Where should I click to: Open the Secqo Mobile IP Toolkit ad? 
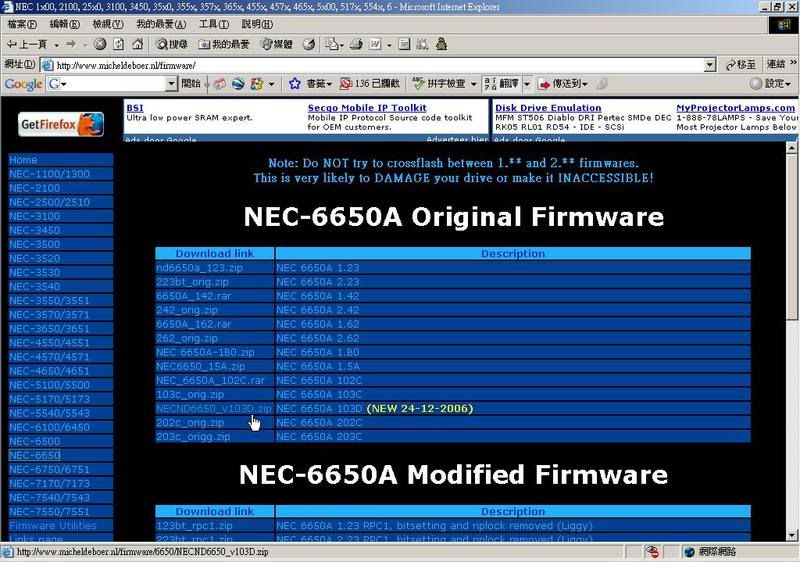pyautogui.click(x=367, y=108)
